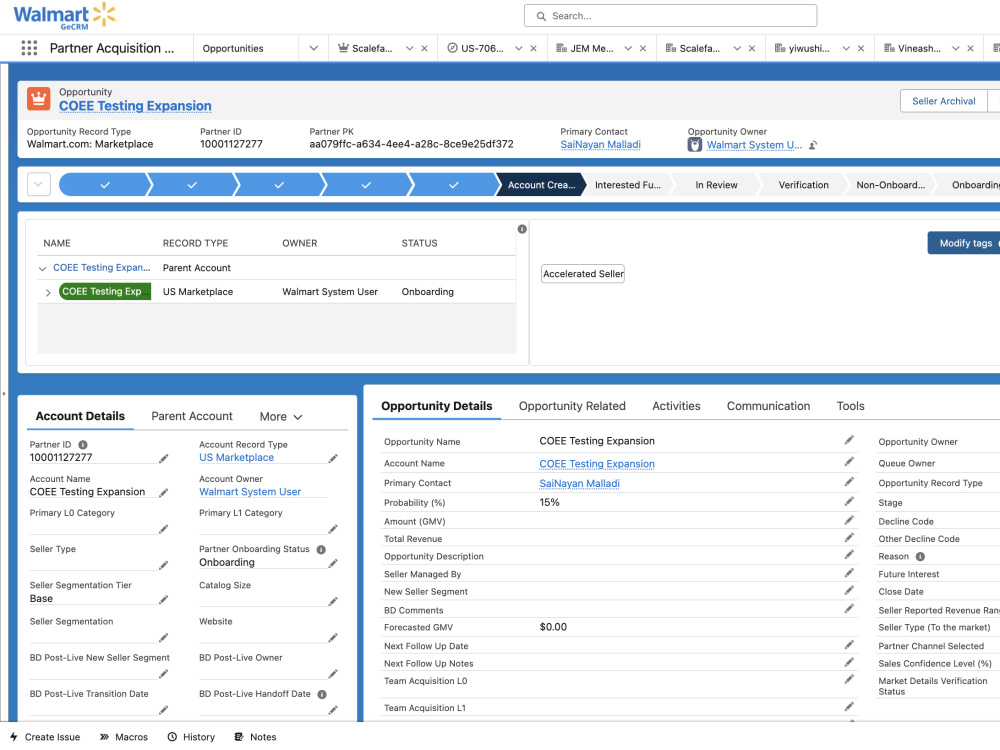Screen dimensions: 1000x750
Task: Switch to Activities tab
Action: (676, 406)
